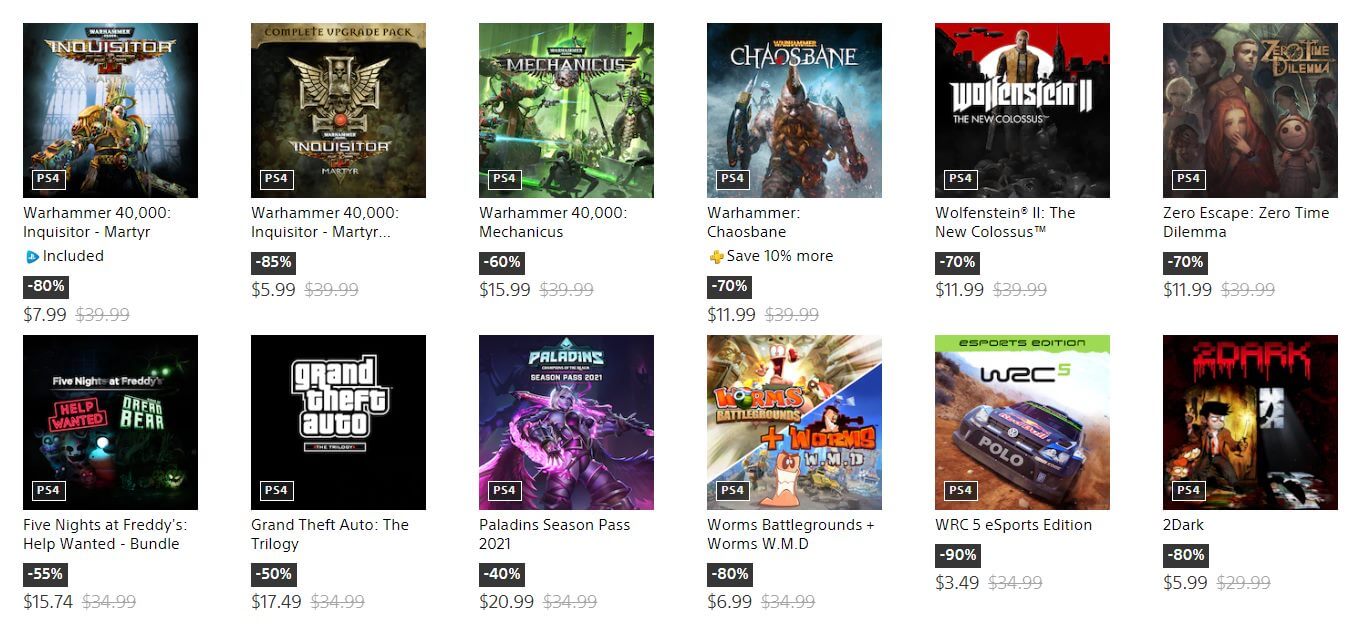Click the WRC 5 eSports Edition title

click(x=1013, y=525)
